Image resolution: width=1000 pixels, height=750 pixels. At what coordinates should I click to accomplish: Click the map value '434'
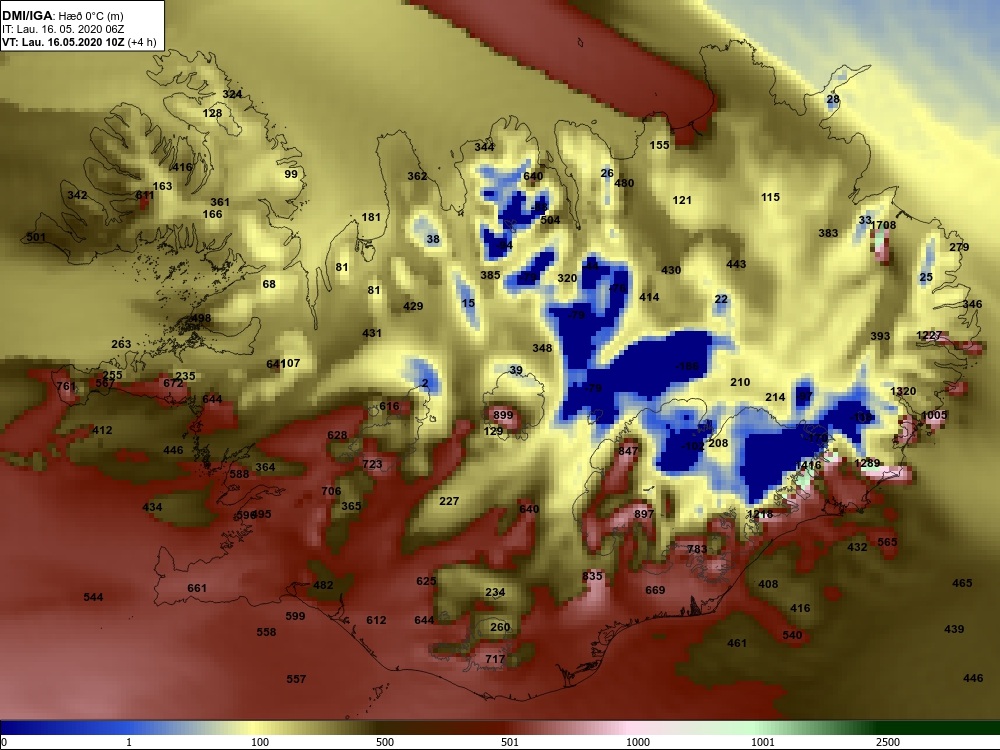pos(152,508)
